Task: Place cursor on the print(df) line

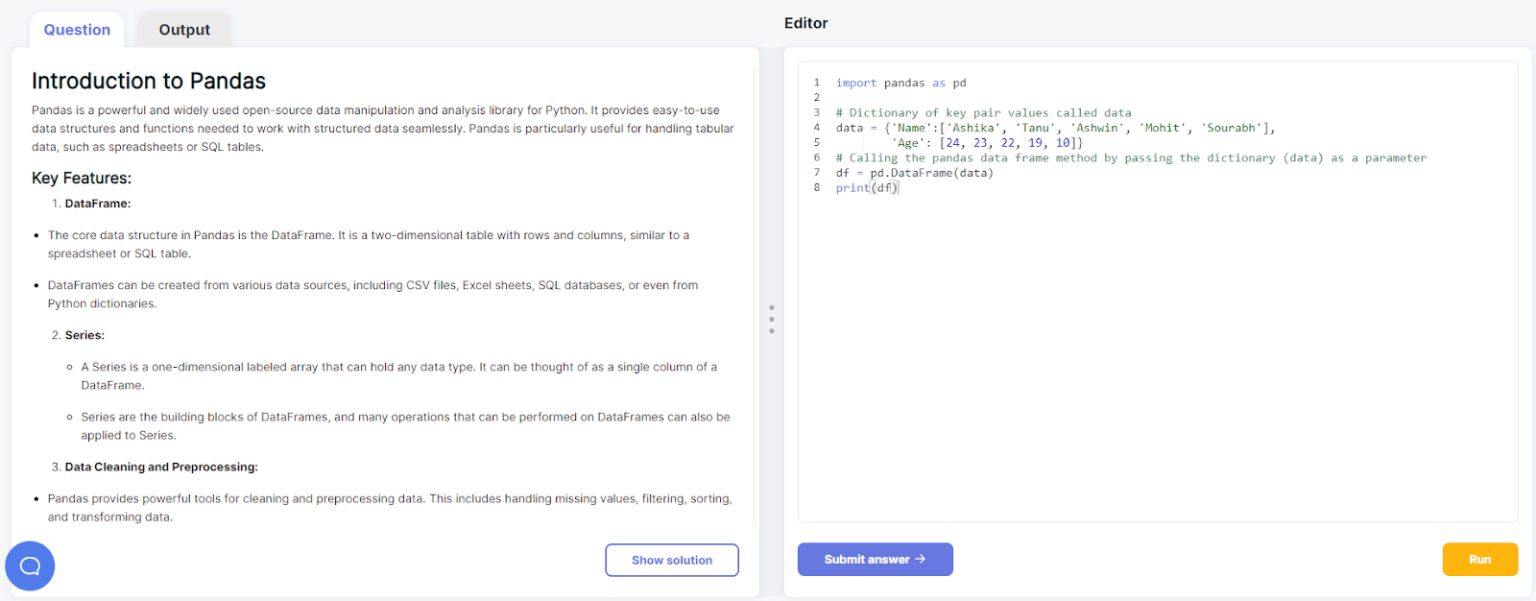Action: pyautogui.click(x=866, y=187)
